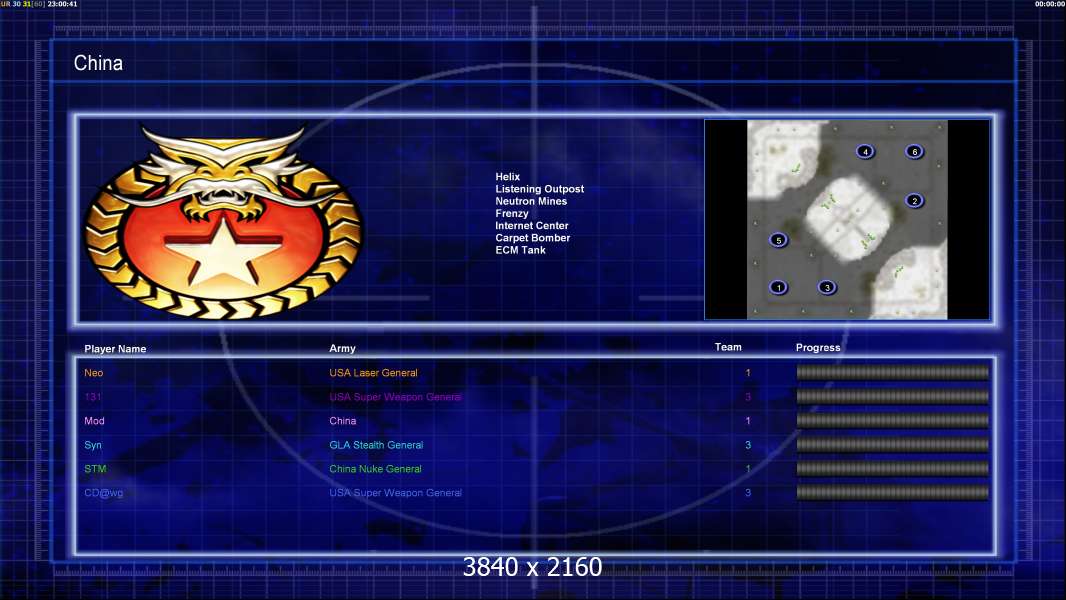Select the Listening Outpost entry
The height and width of the screenshot is (600, 1066).
[539, 189]
